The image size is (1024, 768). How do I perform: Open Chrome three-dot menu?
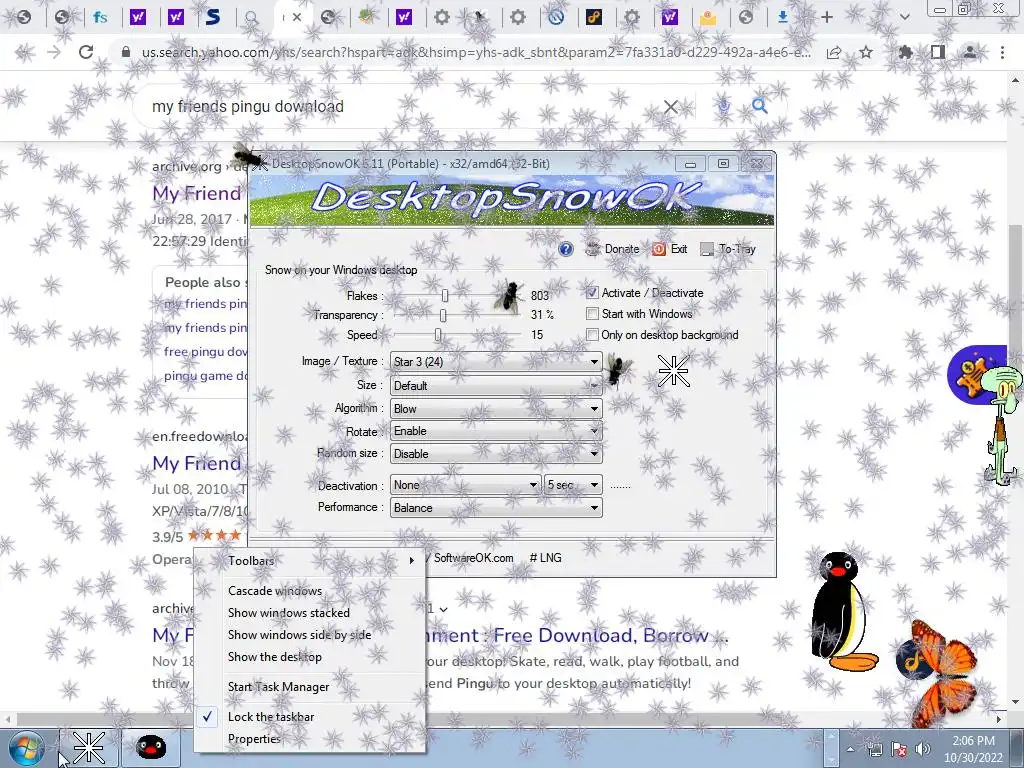(1002, 52)
